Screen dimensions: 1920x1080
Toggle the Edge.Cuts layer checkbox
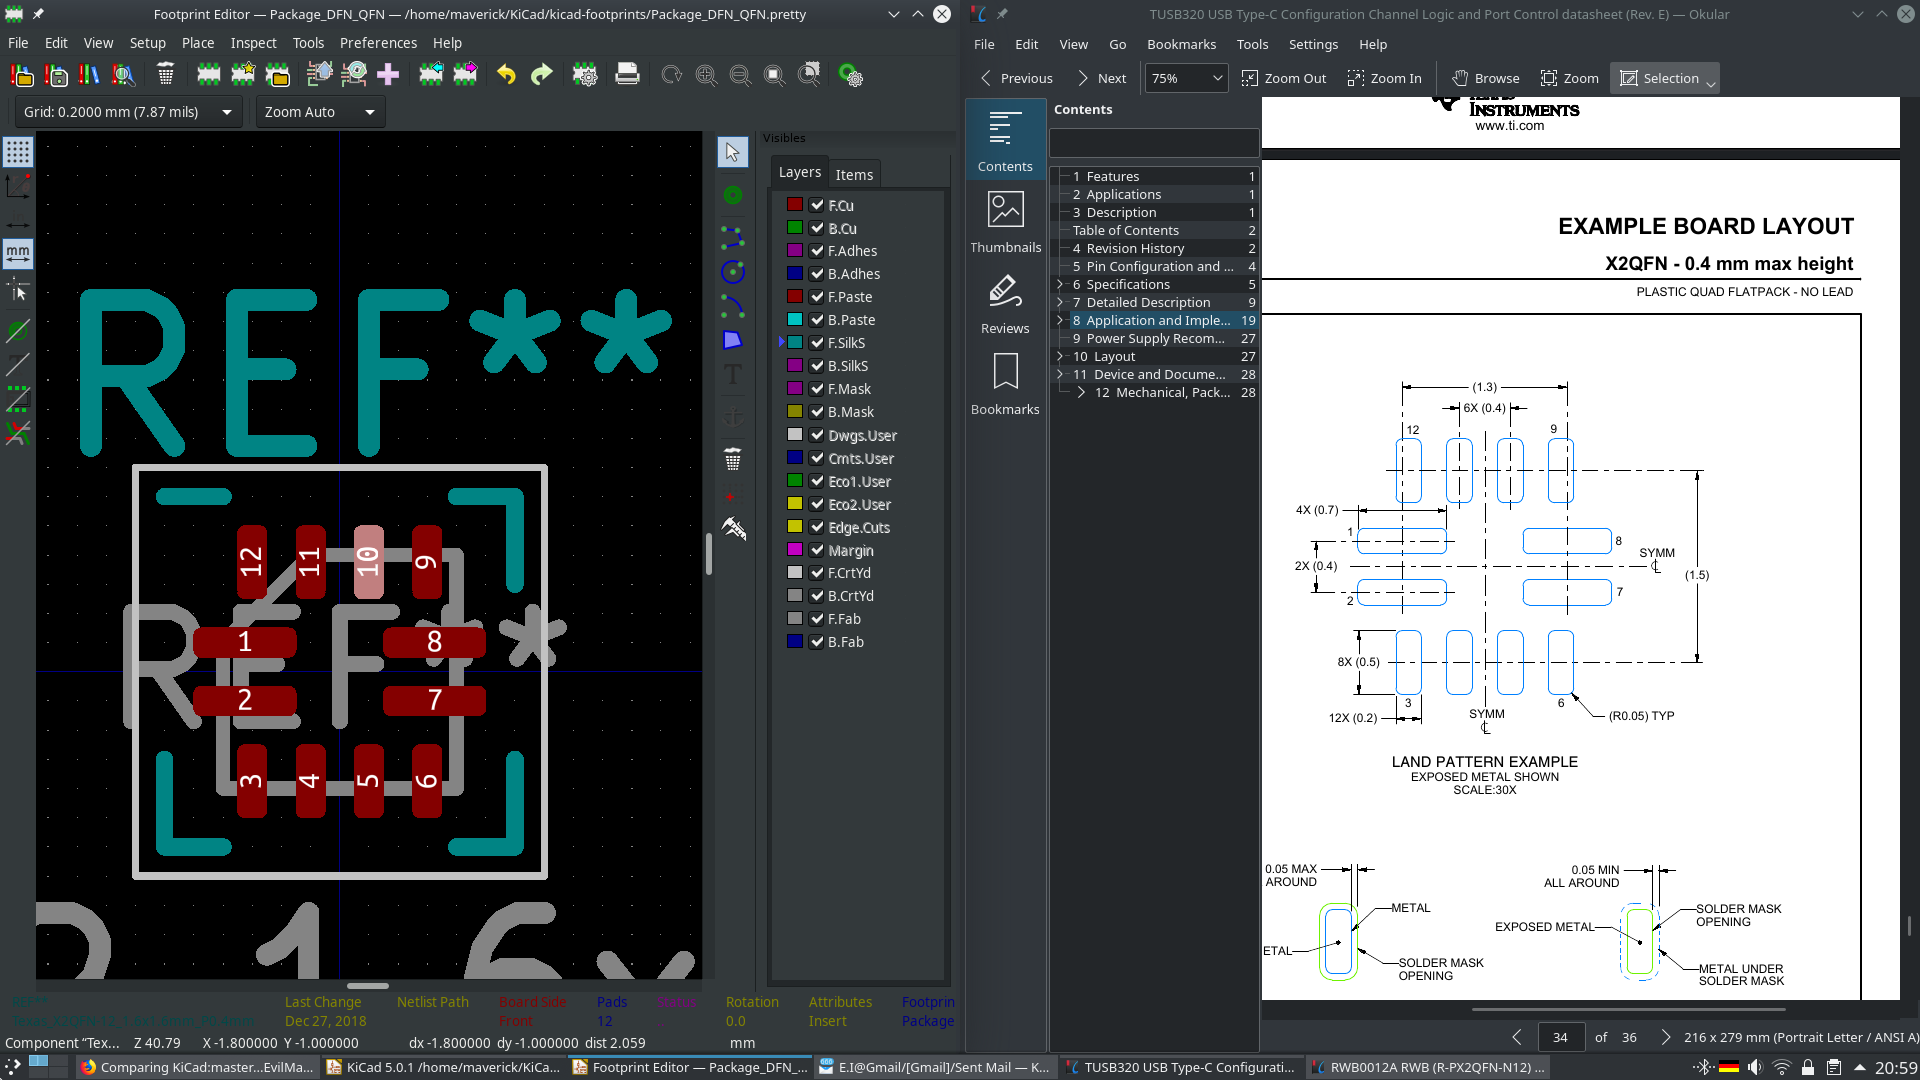point(817,528)
